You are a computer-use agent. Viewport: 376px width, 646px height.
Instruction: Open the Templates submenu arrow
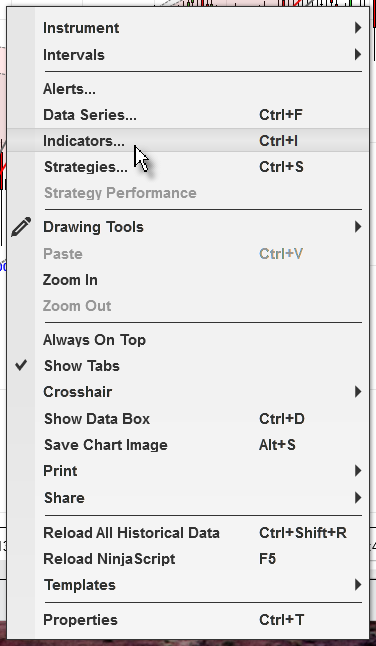point(358,585)
